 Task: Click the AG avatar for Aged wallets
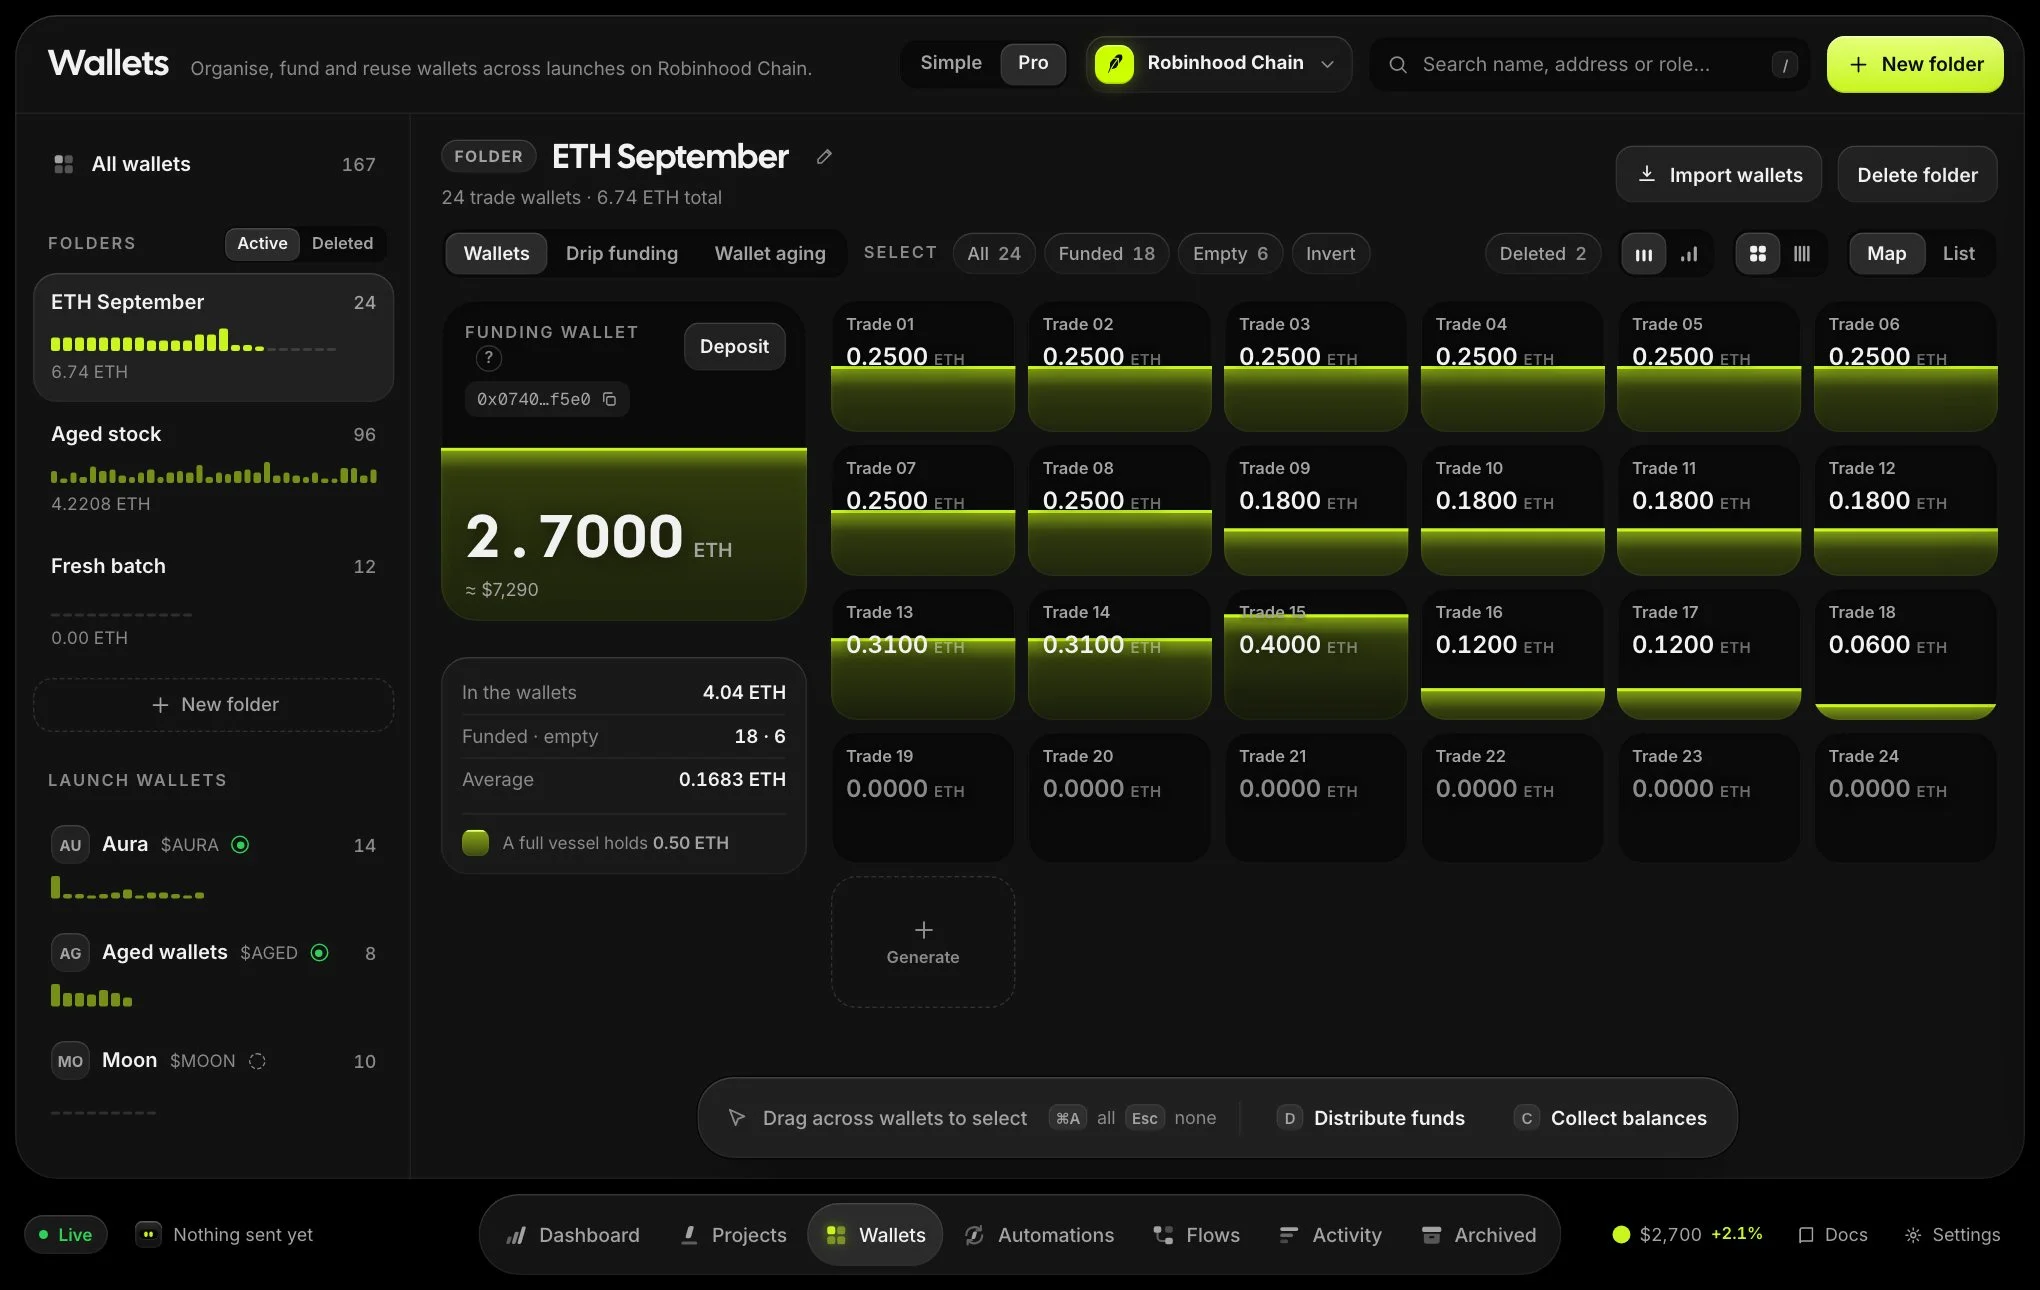point(70,953)
